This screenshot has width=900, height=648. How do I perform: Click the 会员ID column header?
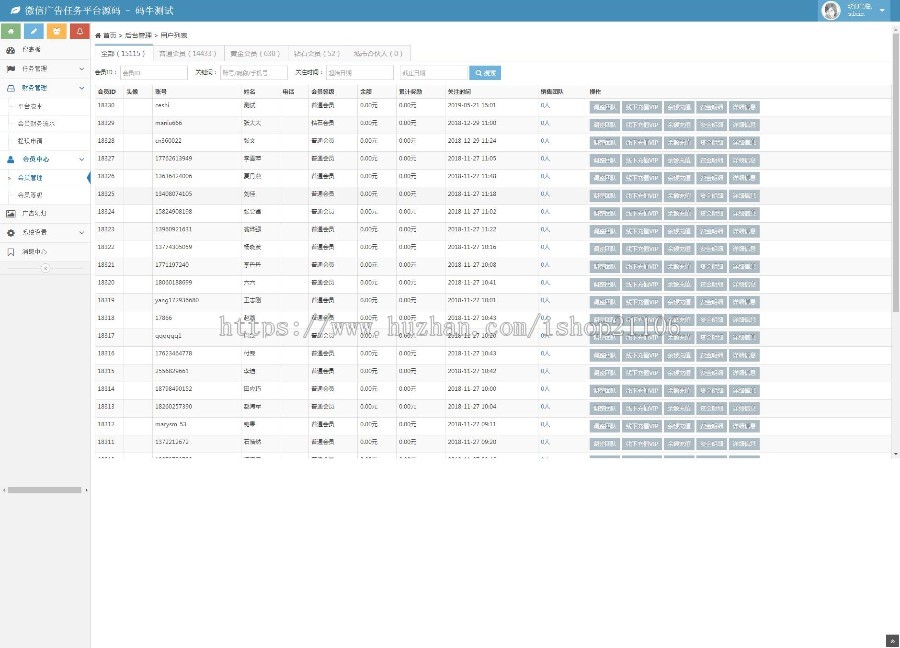click(107, 92)
